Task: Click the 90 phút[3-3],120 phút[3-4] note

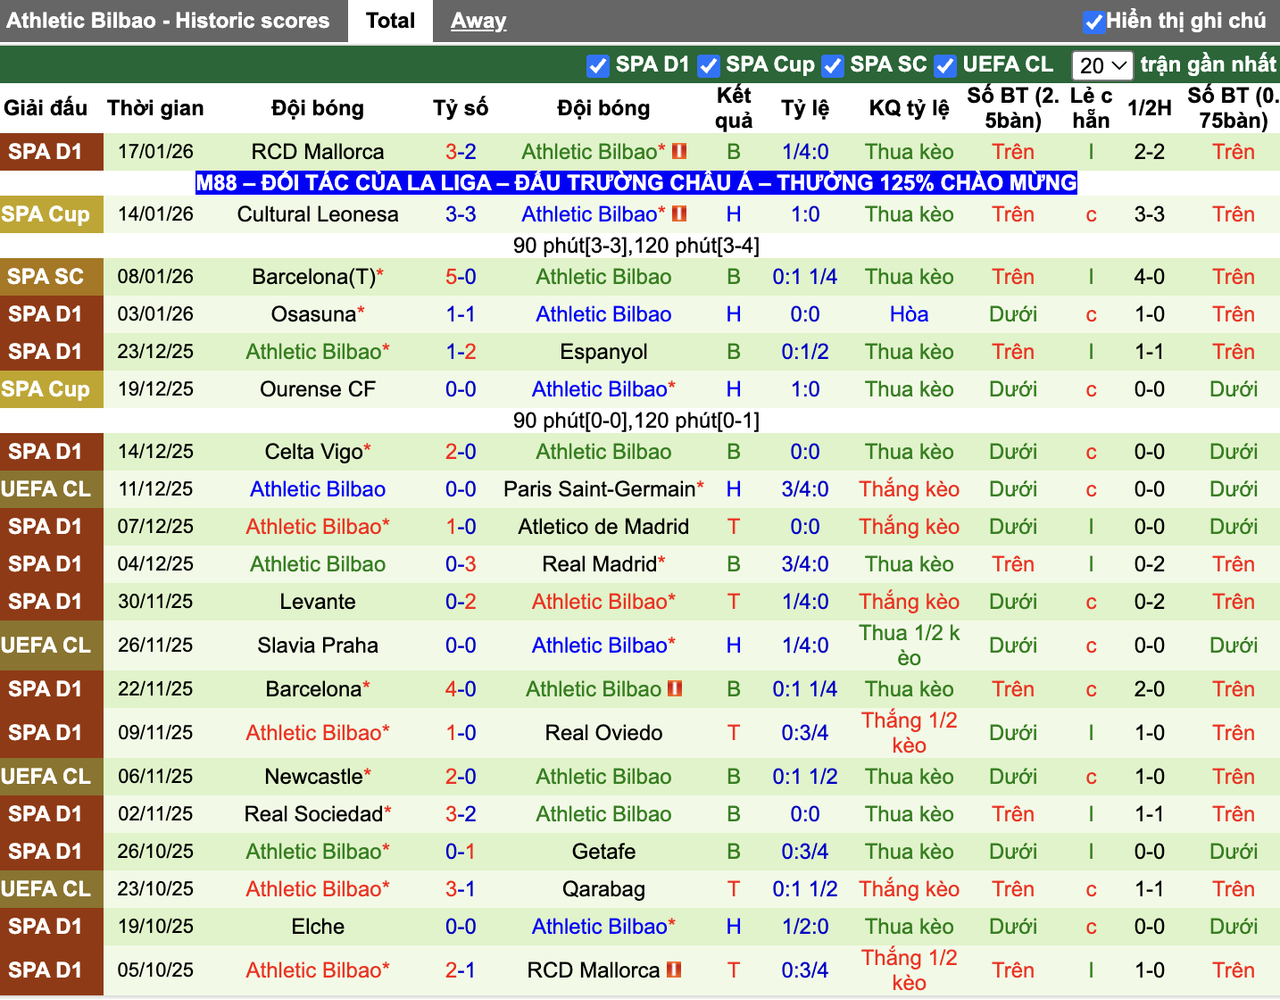Action: click(x=636, y=246)
